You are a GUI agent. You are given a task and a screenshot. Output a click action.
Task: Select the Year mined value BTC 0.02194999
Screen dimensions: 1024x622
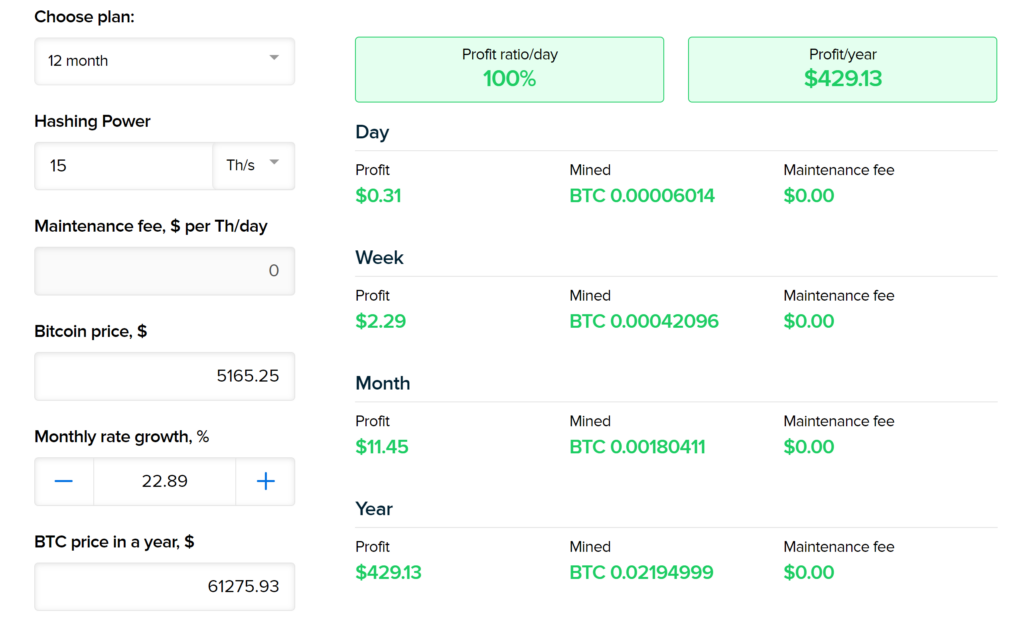(641, 572)
